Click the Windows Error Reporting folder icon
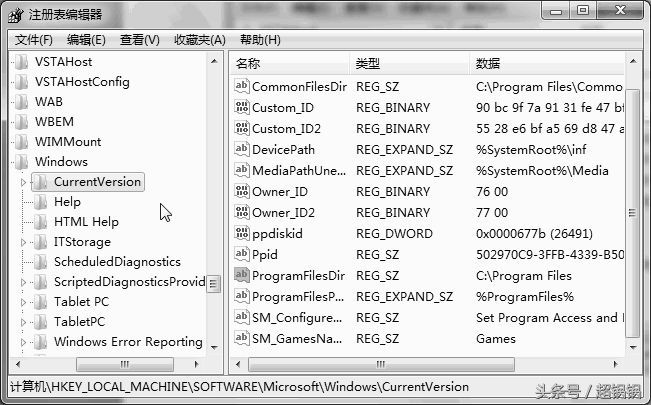The width and height of the screenshot is (651, 405). pos(41,341)
